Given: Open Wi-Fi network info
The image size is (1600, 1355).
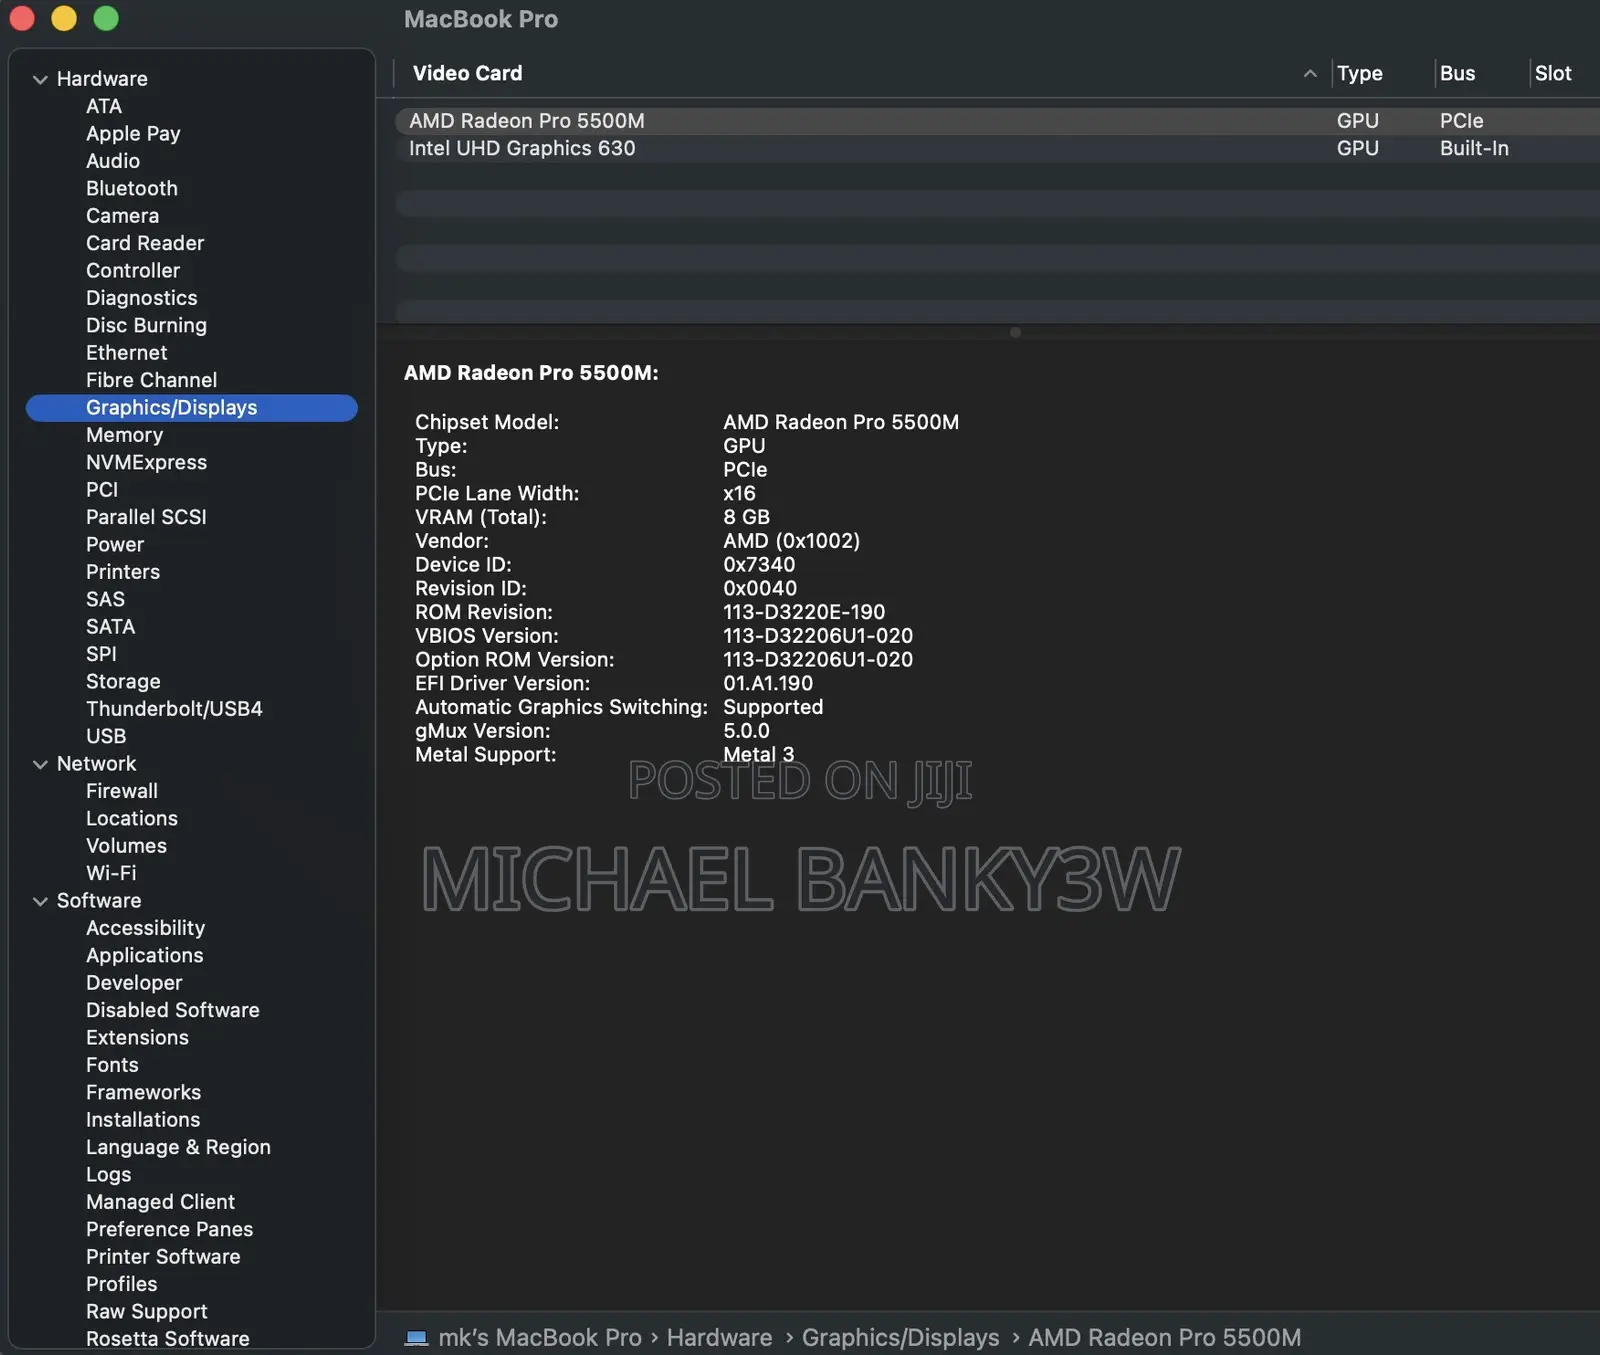Looking at the screenshot, I should click(111, 873).
